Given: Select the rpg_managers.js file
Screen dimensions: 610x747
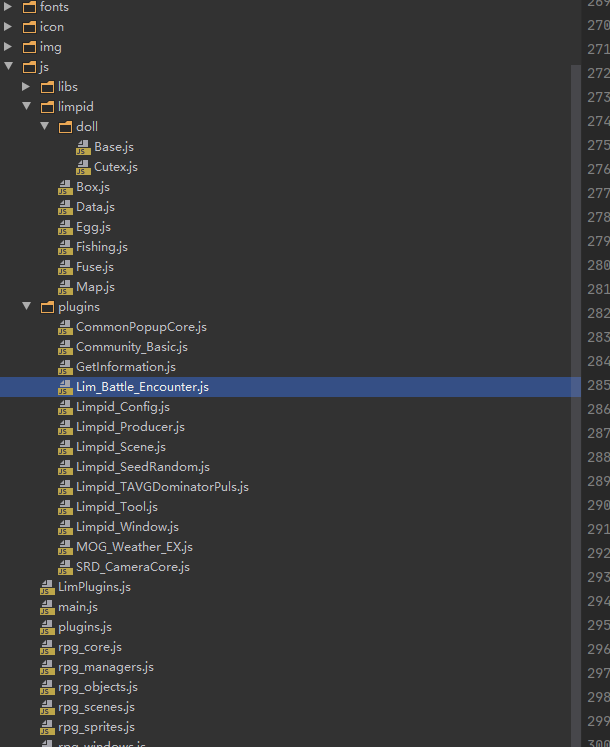Looking at the screenshot, I should coord(106,667).
